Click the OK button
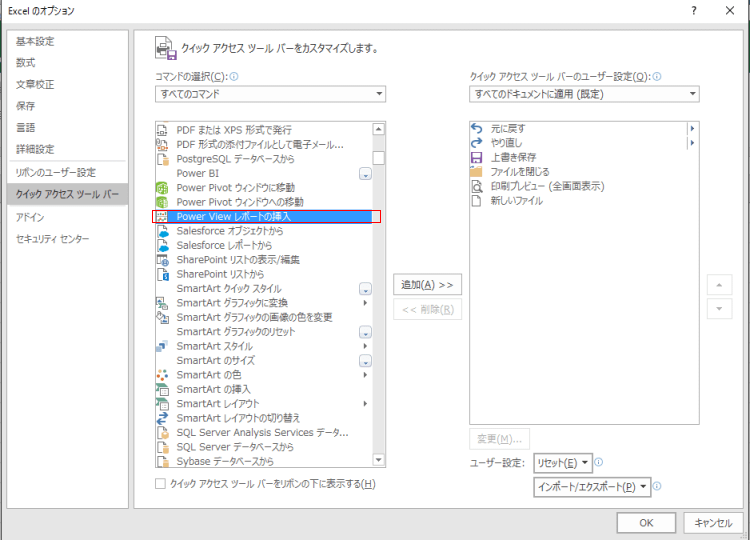The height and width of the screenshot is (540, 750). pyautogui.click(x=646, y=523)
